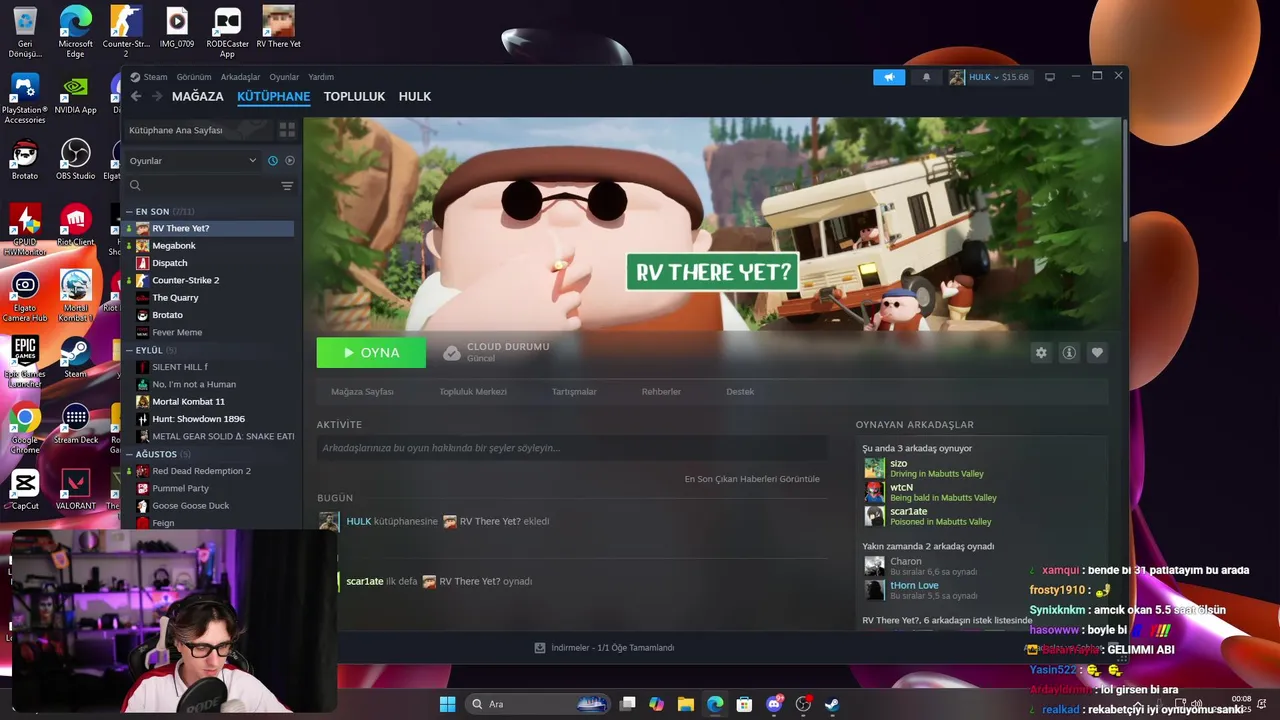Open the HULK profile tab
The image size is (1280, 720).
pos(415,97)
